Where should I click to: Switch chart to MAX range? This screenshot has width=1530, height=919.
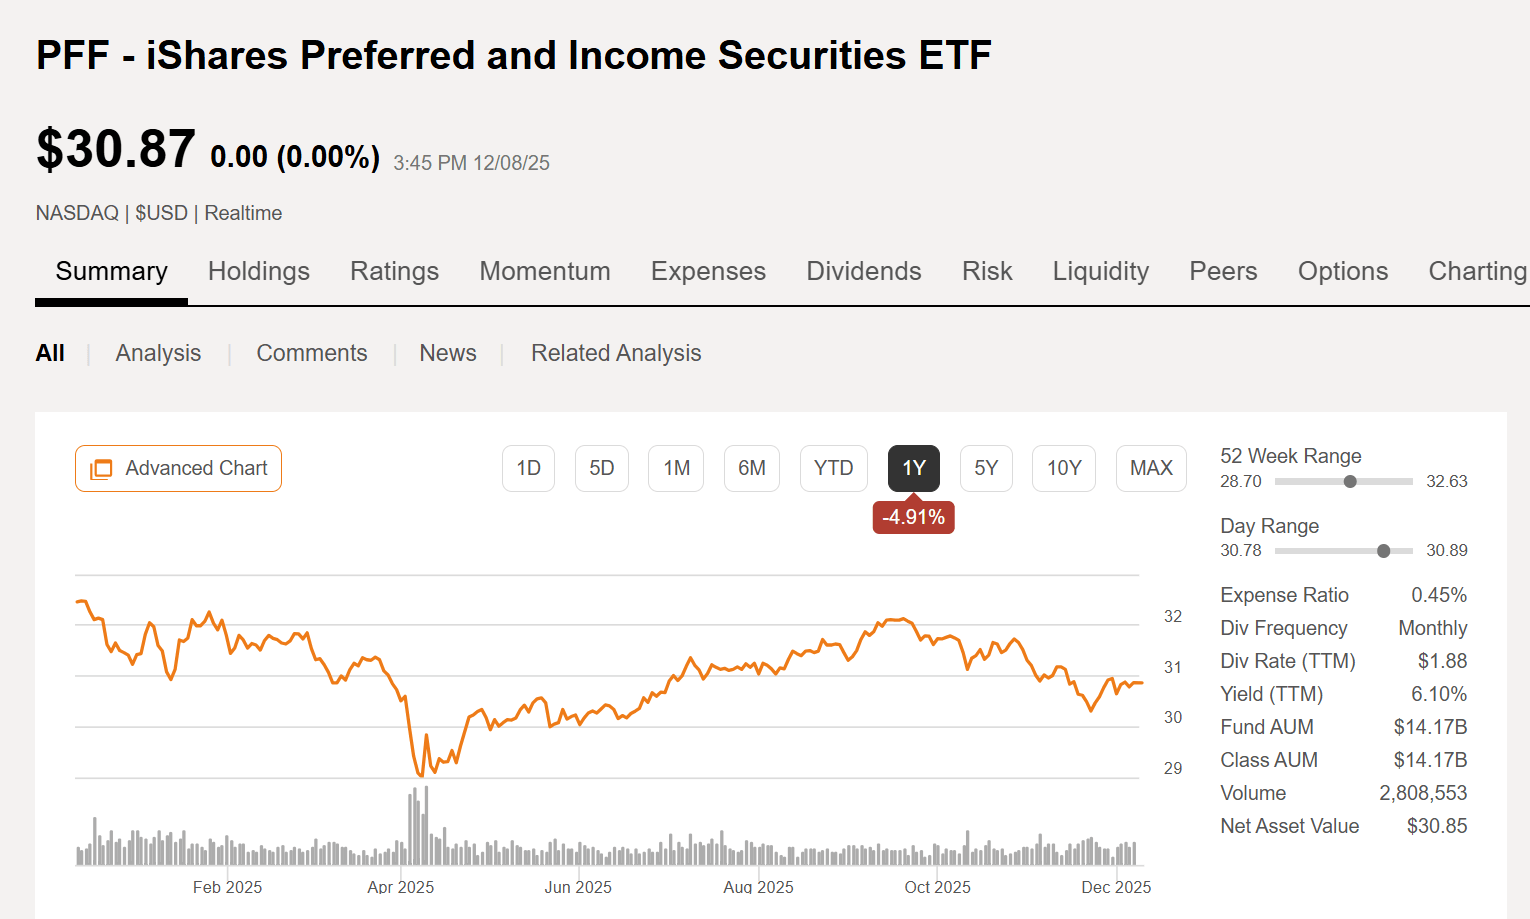1150,468
